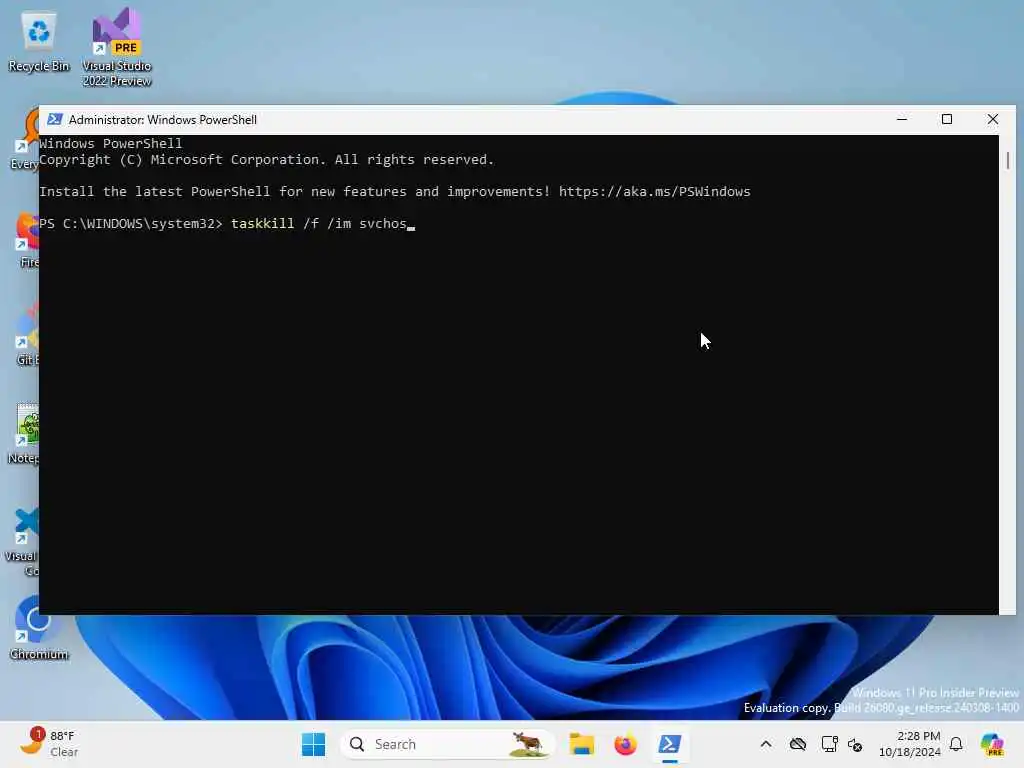Image resolution: width=1024 pixels, height=768 pixels.
Task: Click the cow illustration in search box
Action: [x=527, y=744]
